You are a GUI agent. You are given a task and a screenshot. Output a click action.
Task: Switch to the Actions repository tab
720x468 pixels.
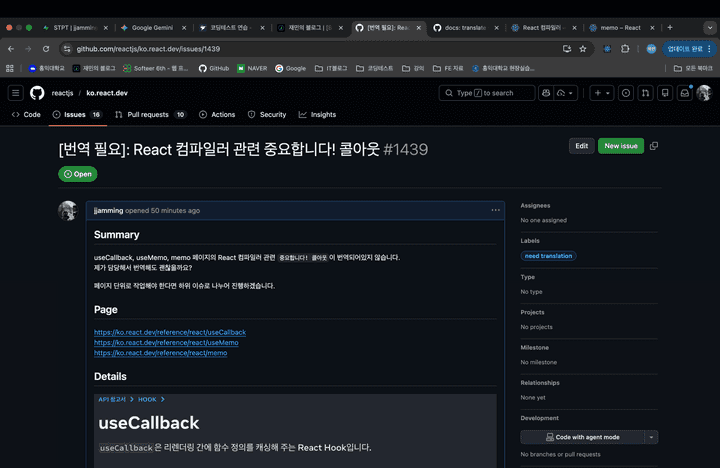coord(218,115)
